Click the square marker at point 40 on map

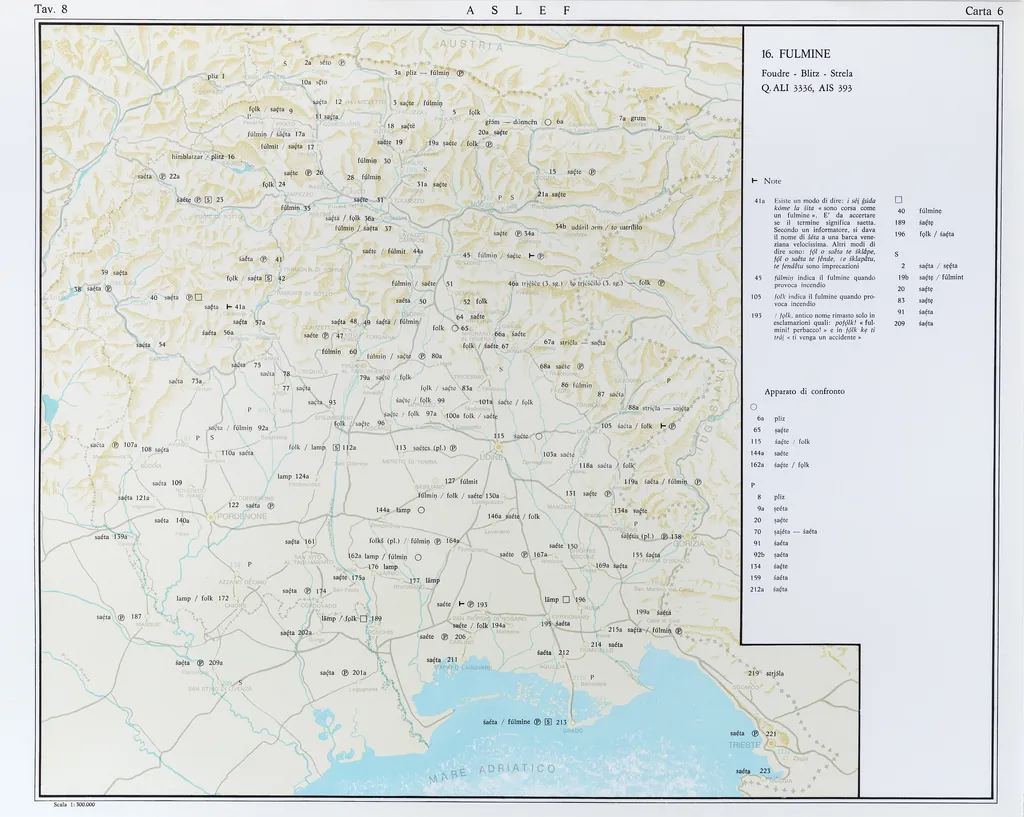point(199,297)
